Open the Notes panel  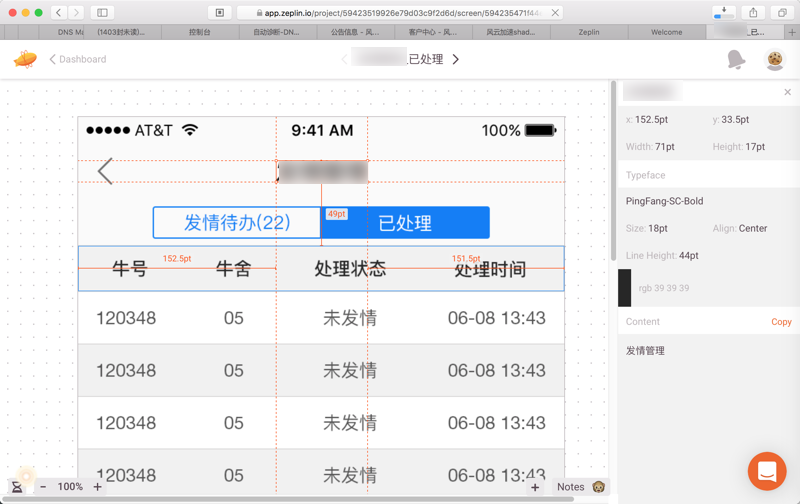(x=581, y=487)
